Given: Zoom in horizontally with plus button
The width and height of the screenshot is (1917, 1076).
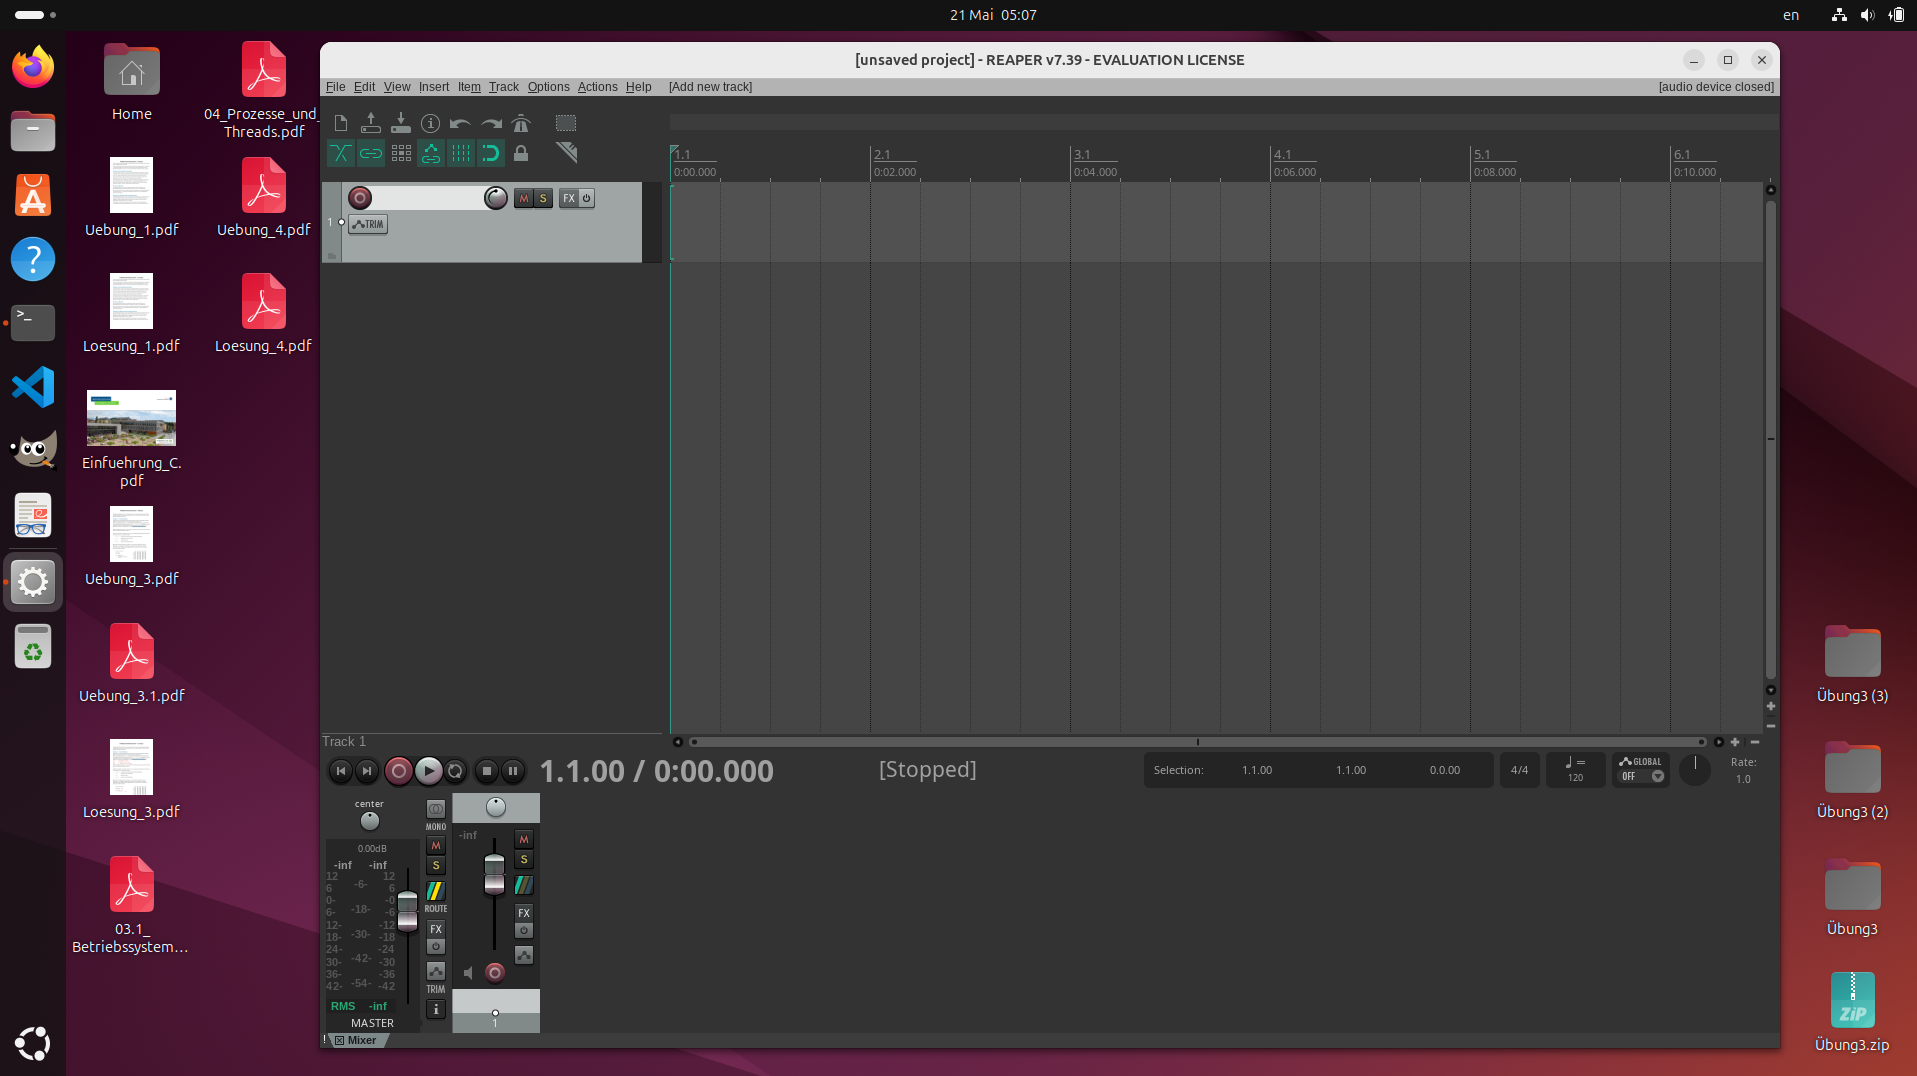Looking at the screenshot, I should point(1735,742).
